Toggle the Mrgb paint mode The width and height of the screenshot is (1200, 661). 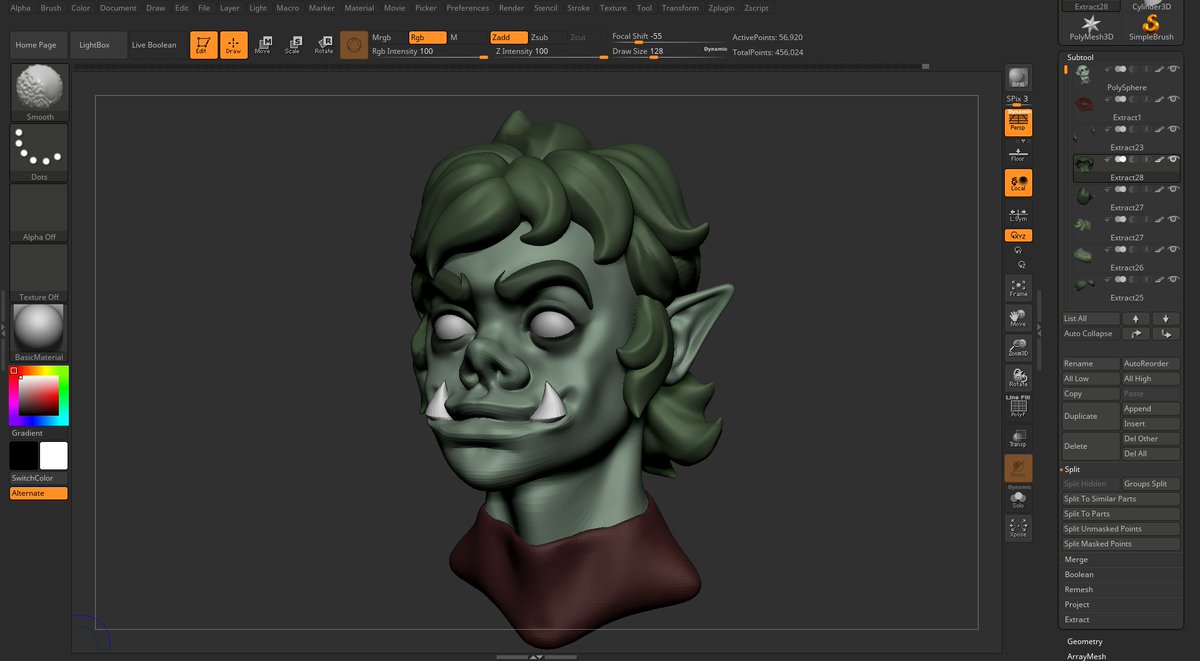coord(382,37)
